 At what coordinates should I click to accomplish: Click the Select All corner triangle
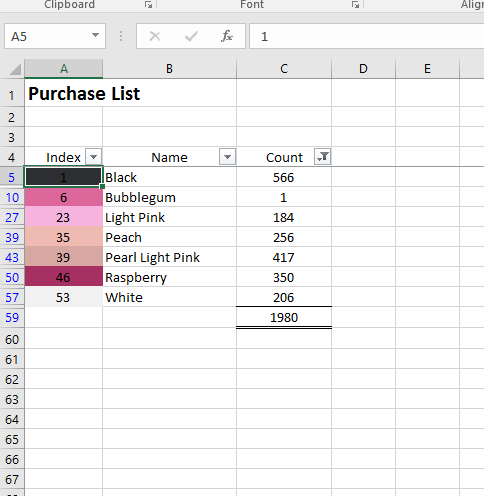pos(15,69)
